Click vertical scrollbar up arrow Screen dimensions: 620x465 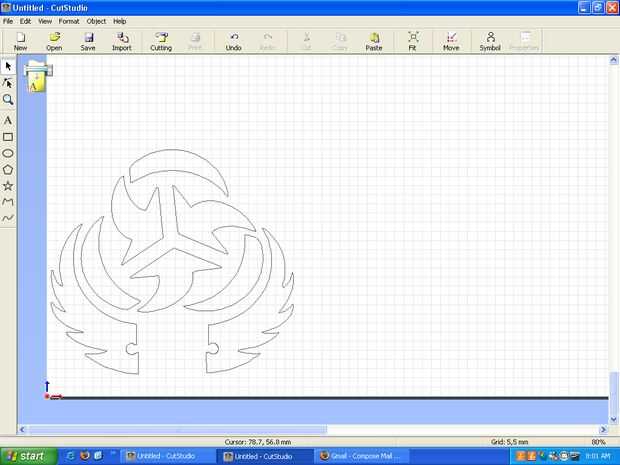pyautogui.click(x=614, y=60)
